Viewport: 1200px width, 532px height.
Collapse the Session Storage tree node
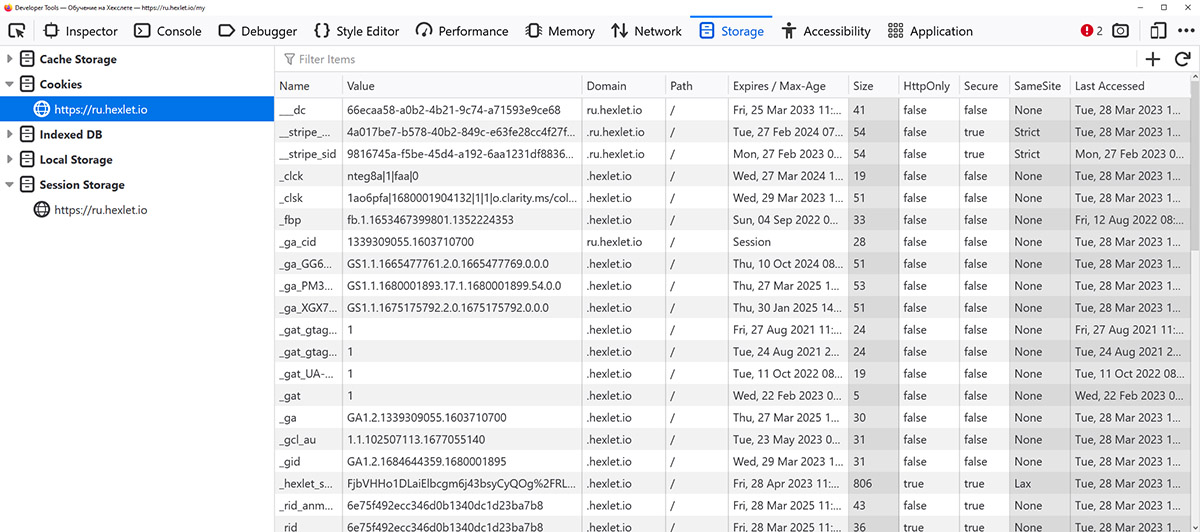coord(9,185)
